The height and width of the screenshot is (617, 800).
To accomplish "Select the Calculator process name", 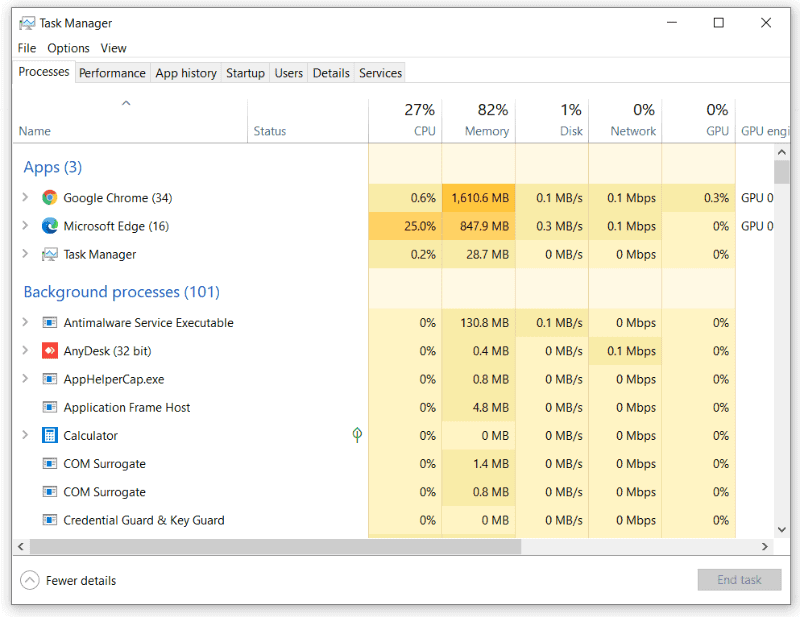I will (90, 436).
